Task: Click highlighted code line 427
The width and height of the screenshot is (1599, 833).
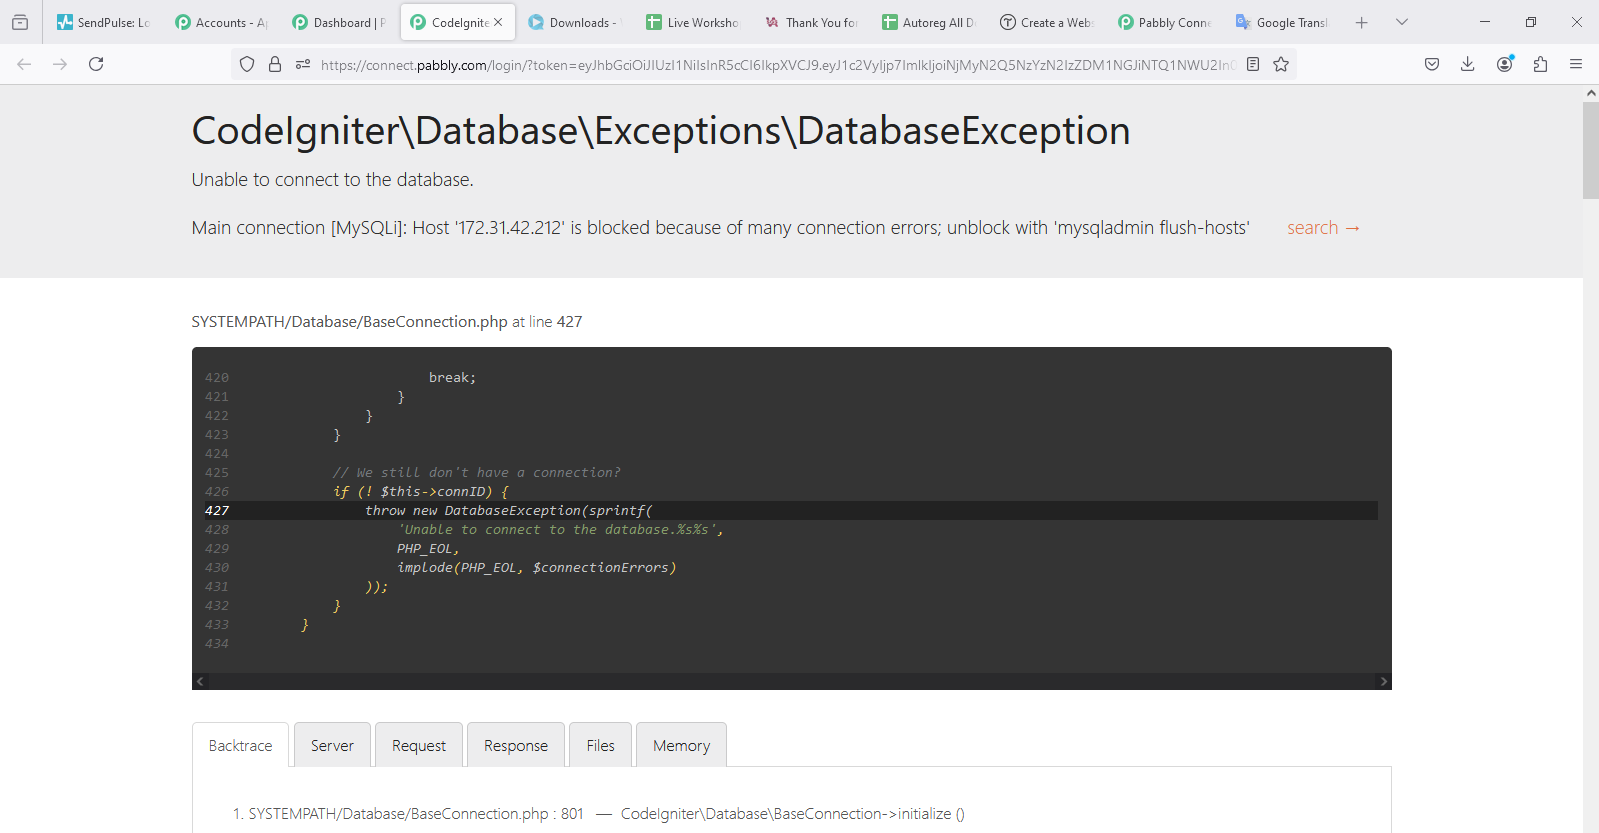Action: point(790,510)
